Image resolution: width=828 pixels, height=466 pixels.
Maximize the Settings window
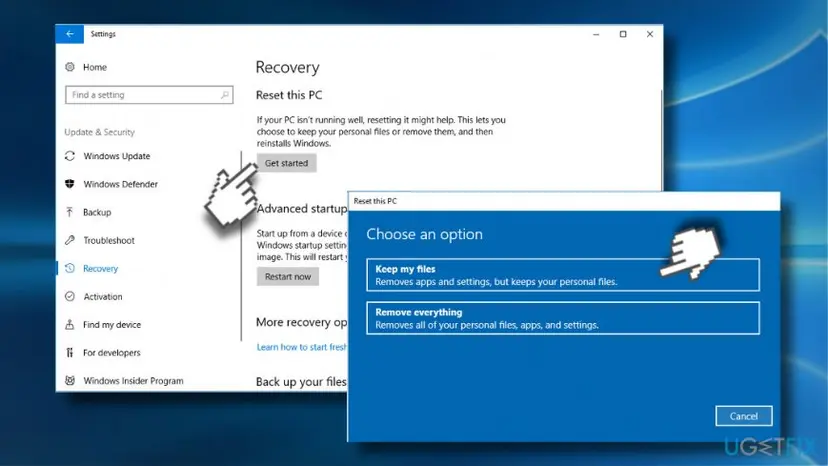tap(623, 34)
